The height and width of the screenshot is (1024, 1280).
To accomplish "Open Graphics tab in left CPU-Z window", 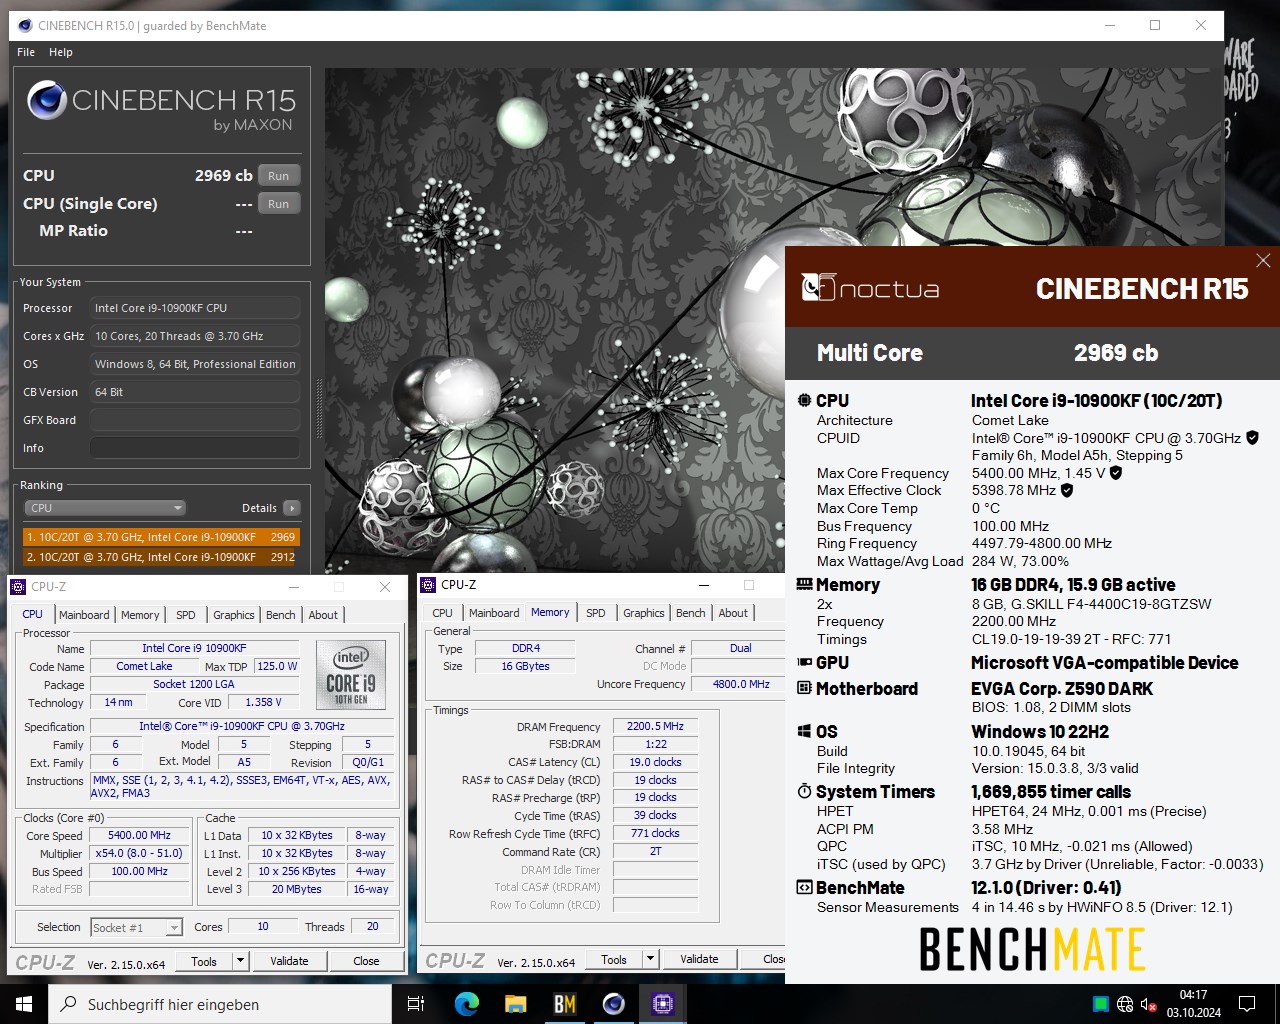I will [x=234, y=615].
